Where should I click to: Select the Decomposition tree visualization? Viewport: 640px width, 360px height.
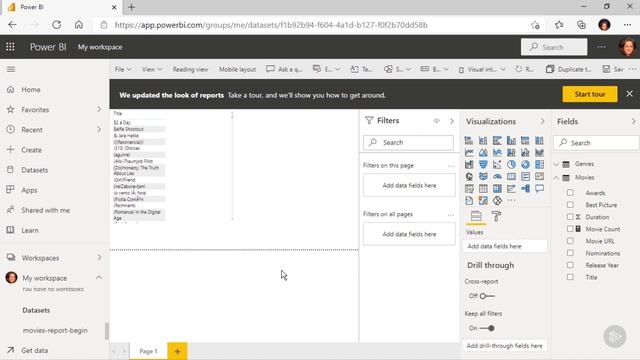(525, 189)
